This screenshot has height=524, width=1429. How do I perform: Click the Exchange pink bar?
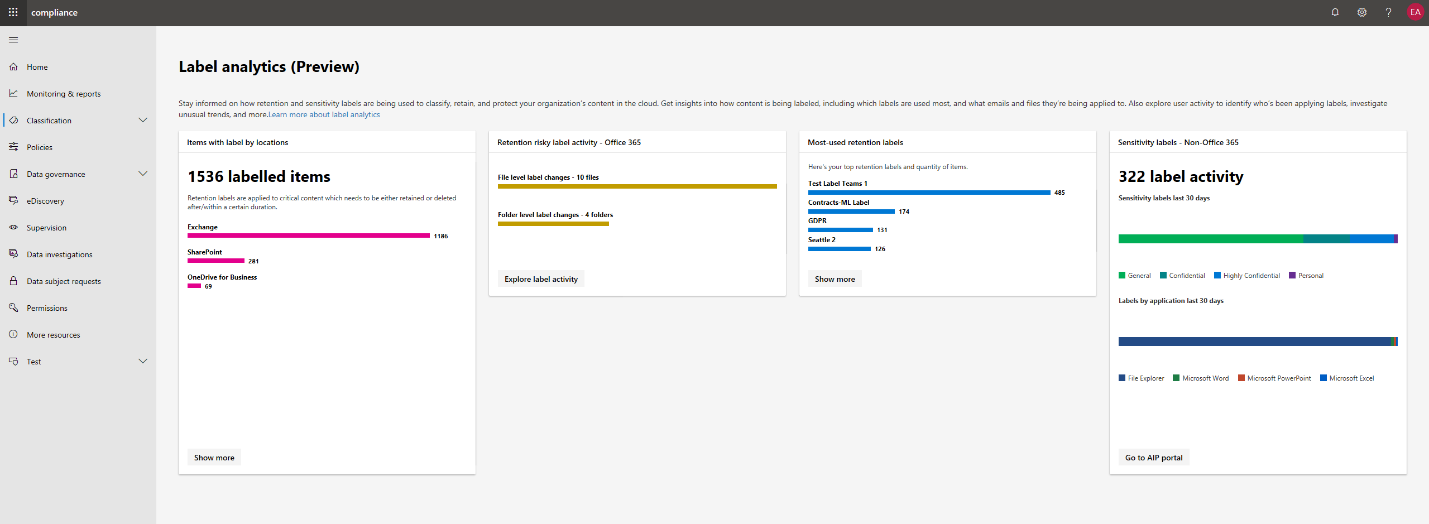click(x=308, y=236)
